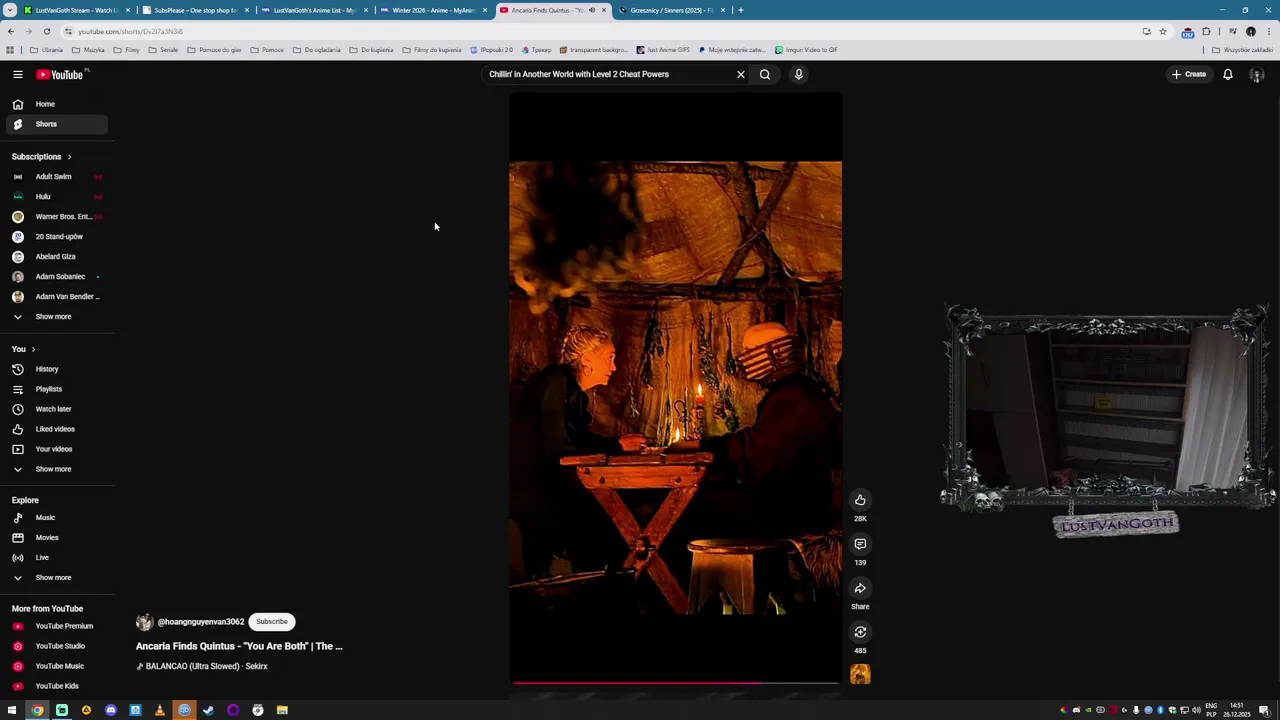Expand the You section with Show more

(54, 469)
